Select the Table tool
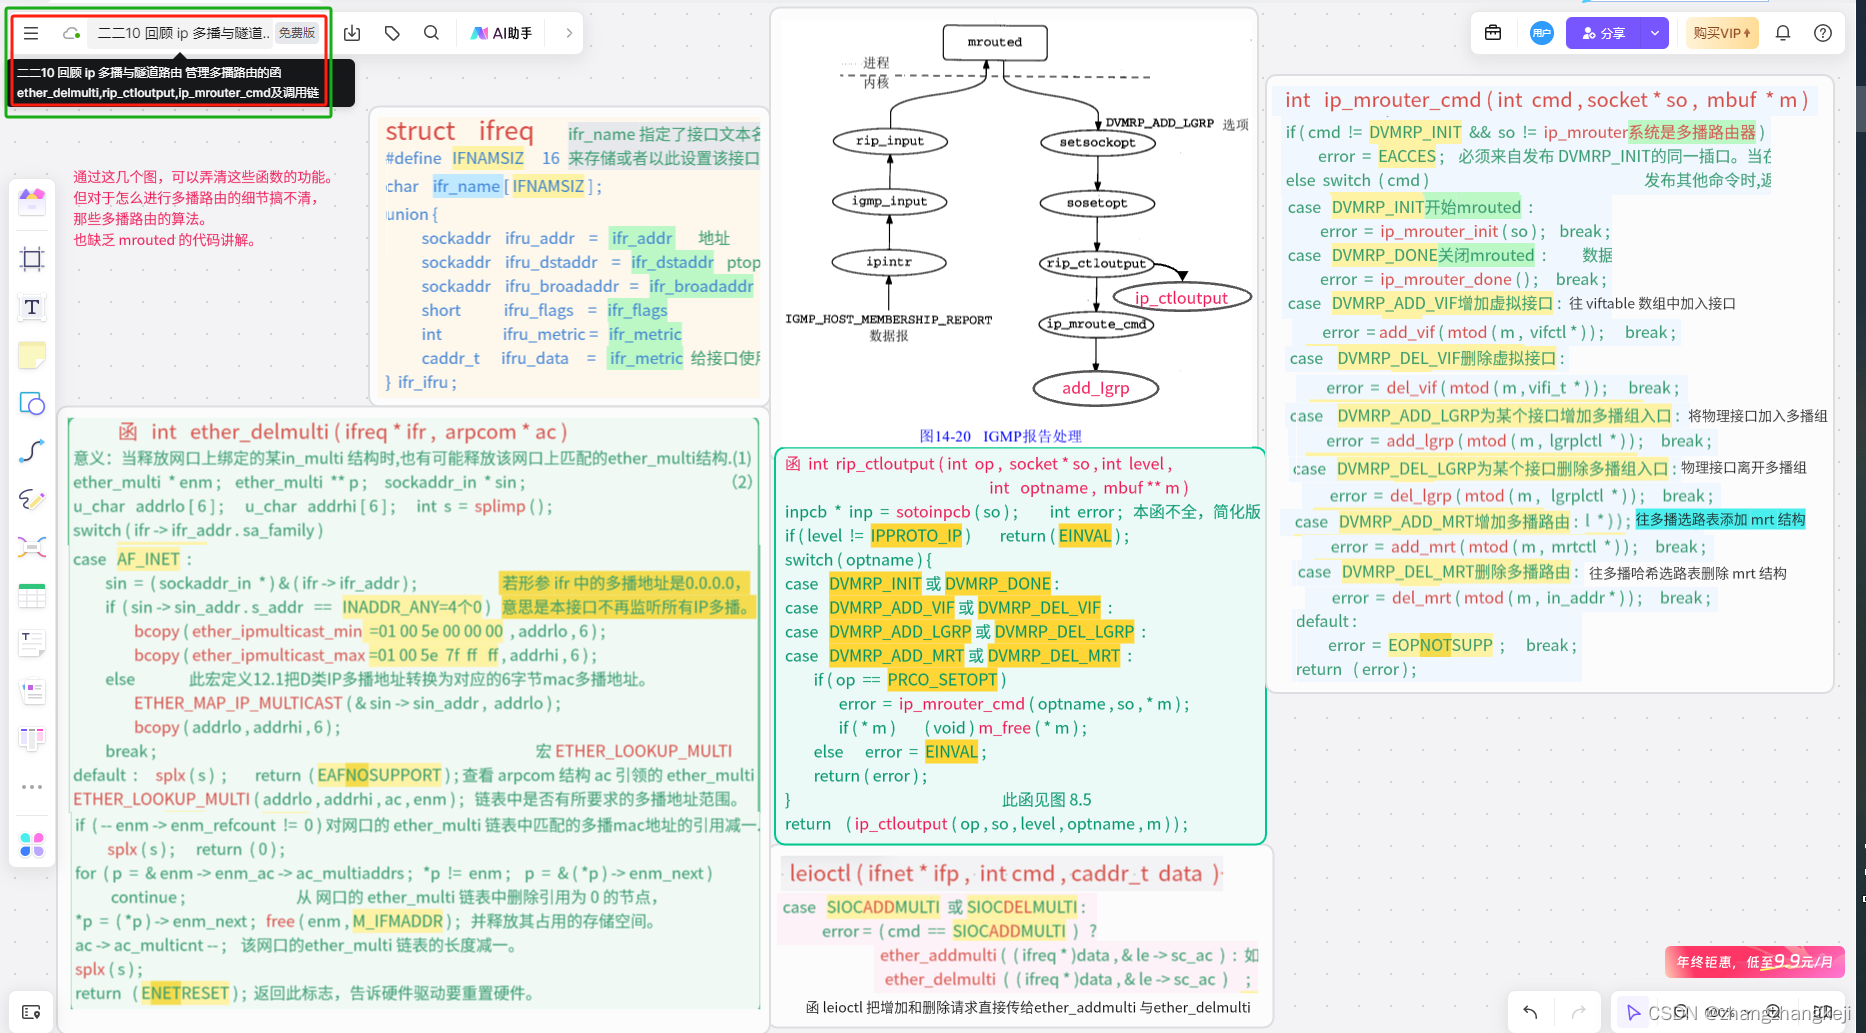 pyautogui.click(x=32, y=595)
